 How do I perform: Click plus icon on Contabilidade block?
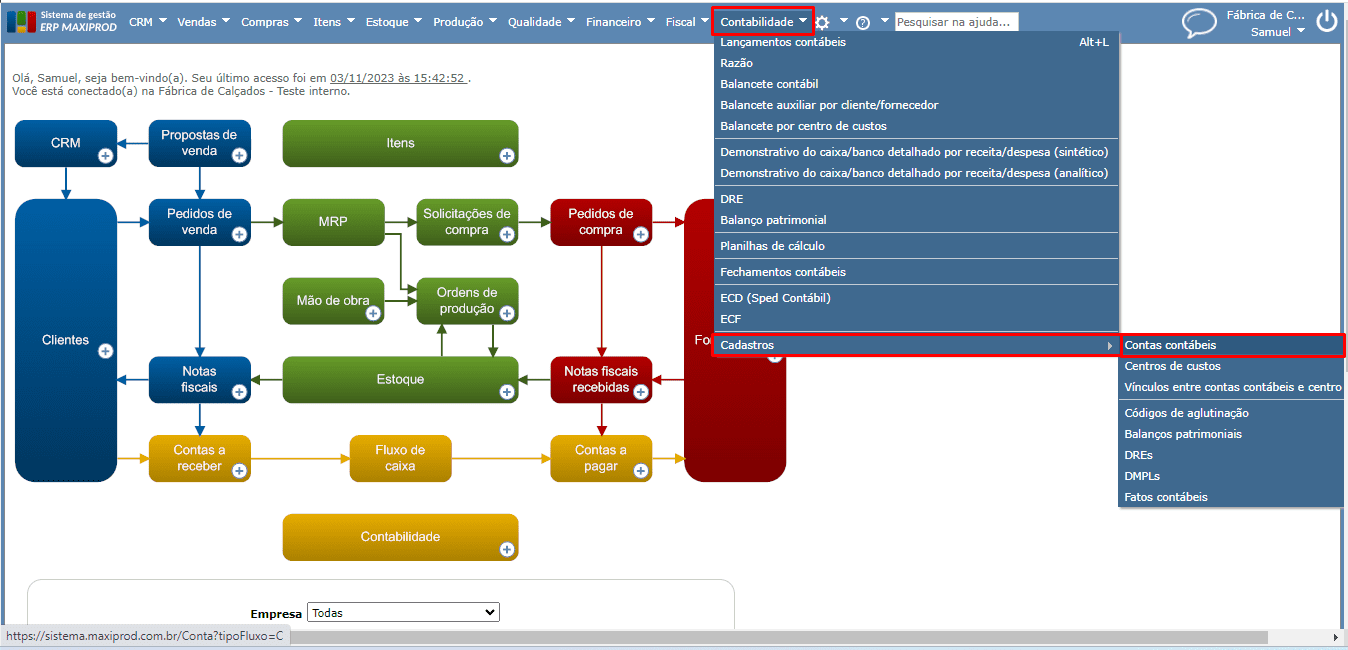(x=507, y=549)
